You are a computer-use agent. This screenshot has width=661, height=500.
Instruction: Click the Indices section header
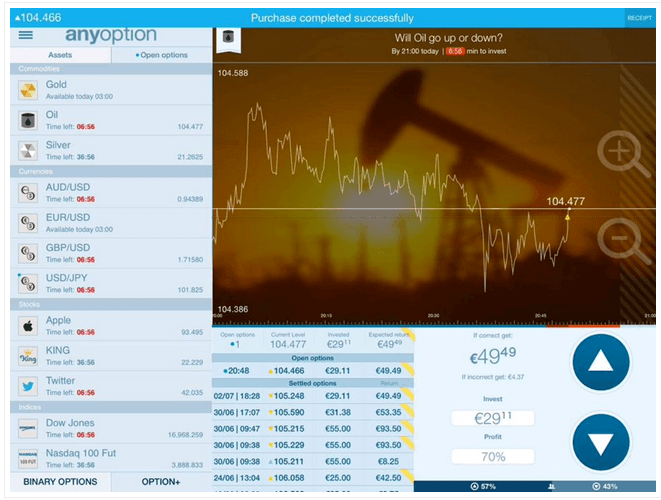(111, 407)
